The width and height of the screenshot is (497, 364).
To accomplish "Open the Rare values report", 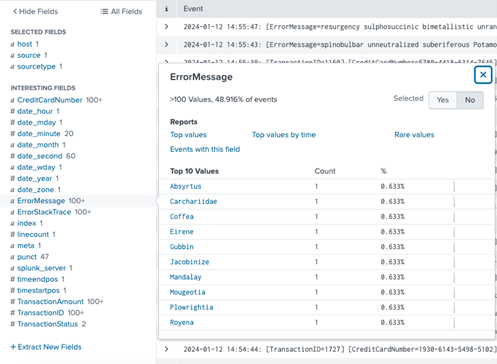I will point(414,135).
